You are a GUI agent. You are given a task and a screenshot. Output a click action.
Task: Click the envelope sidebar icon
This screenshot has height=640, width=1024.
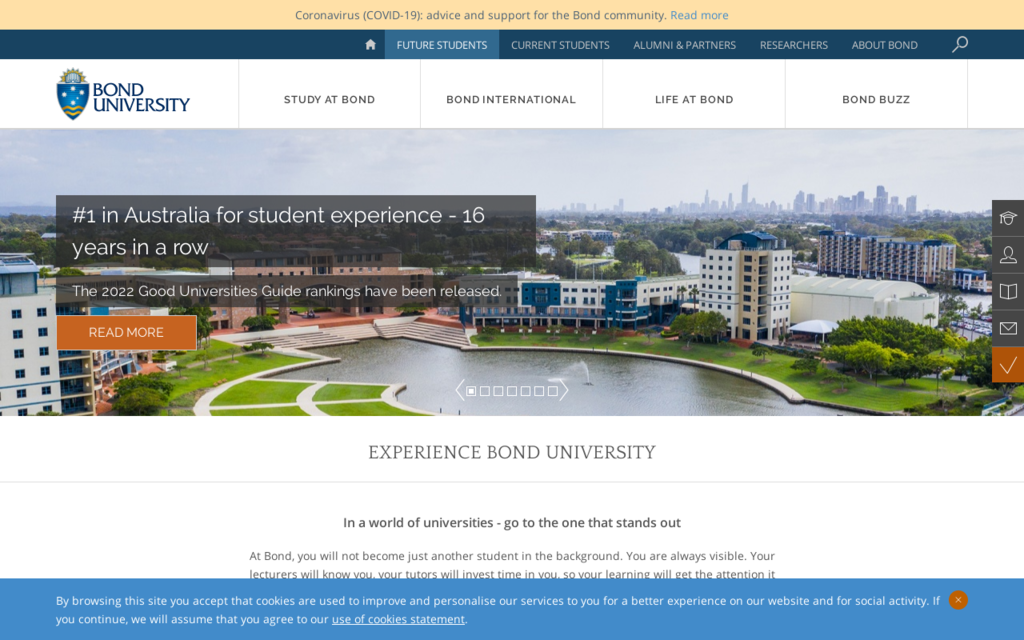coord(1008,328)
